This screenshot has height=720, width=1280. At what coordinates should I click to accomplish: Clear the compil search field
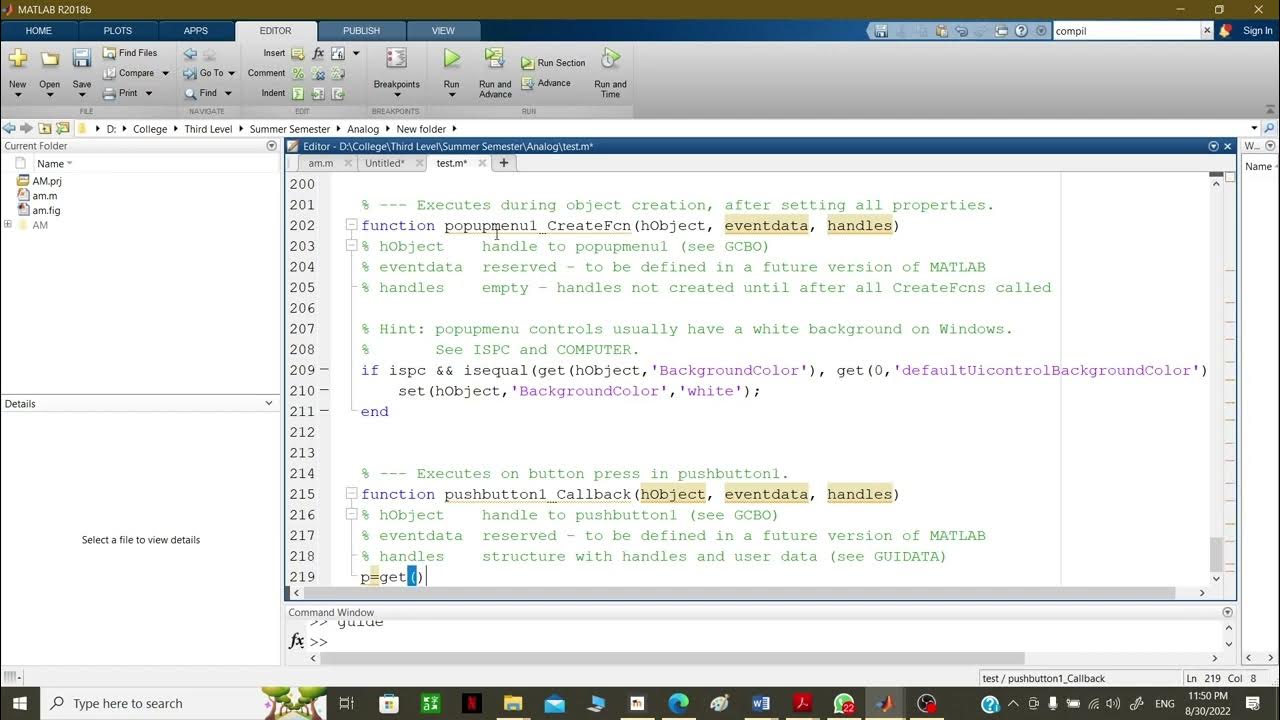(1206, 31)
